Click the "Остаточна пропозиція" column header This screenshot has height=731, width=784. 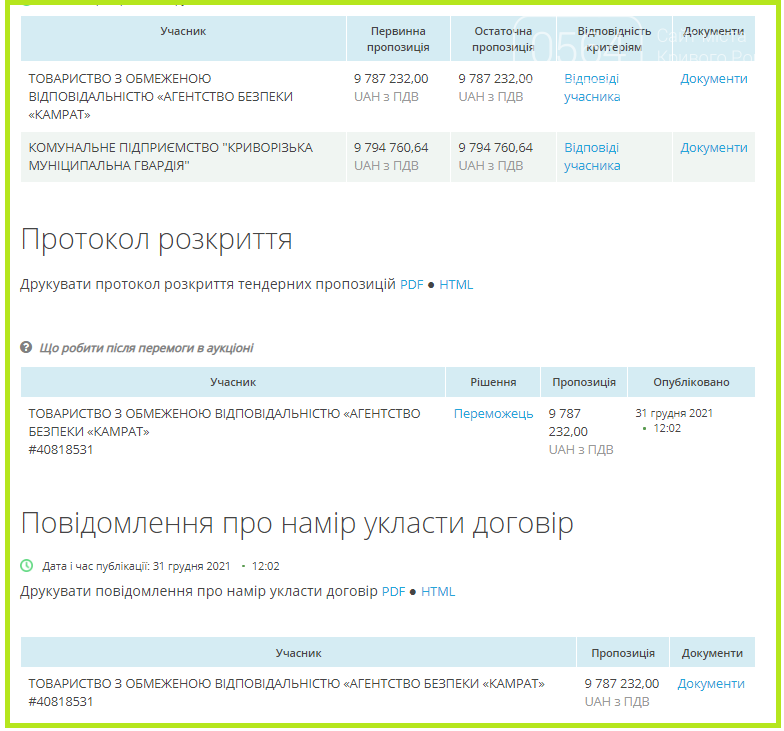502,39
